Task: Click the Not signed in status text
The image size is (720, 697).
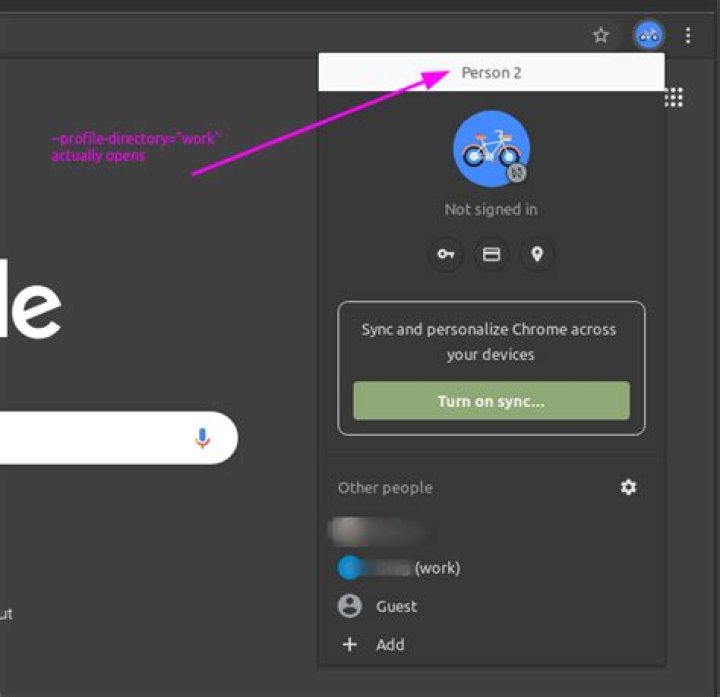Action: (491, 210)
